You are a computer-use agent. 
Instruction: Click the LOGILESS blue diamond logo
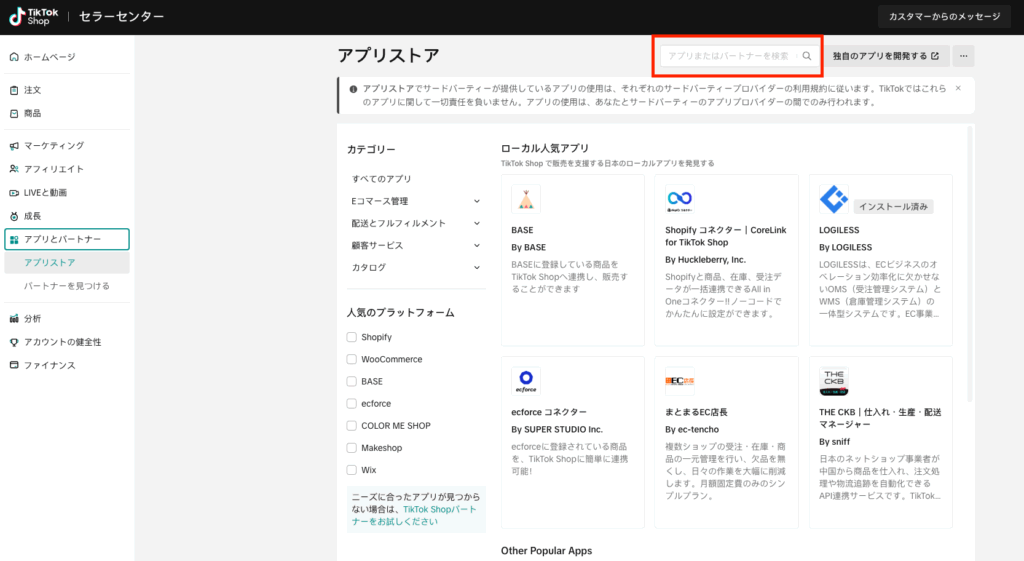tap(833, 199)
